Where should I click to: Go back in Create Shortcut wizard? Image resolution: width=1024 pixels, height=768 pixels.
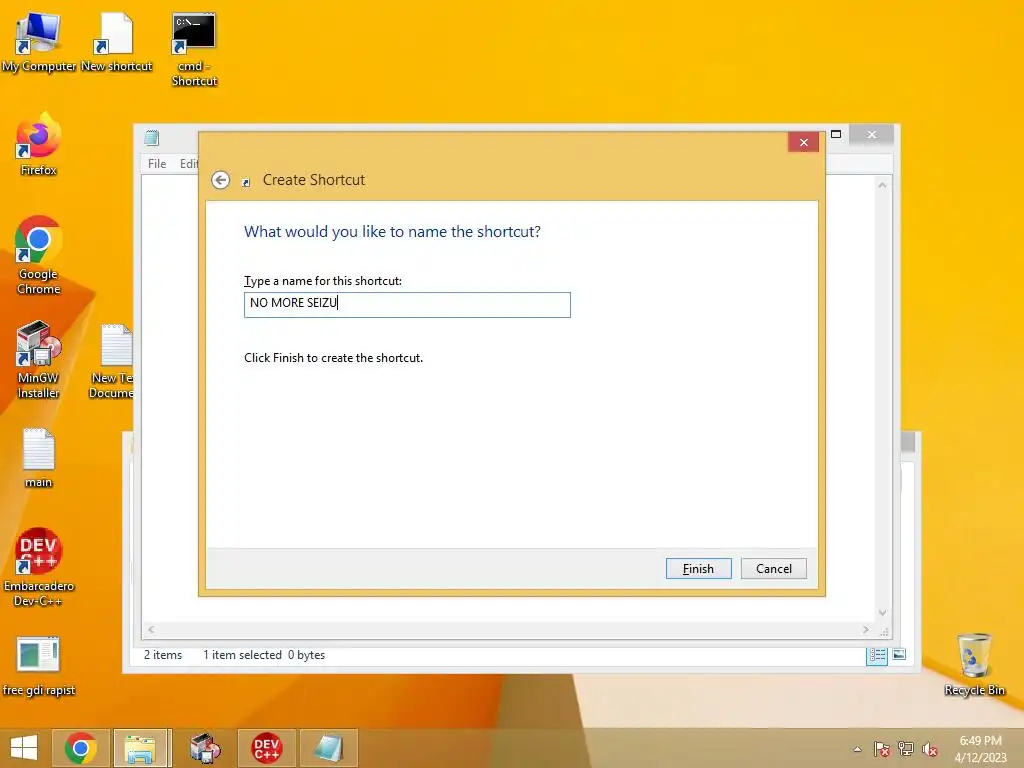[x=221, y=180]
